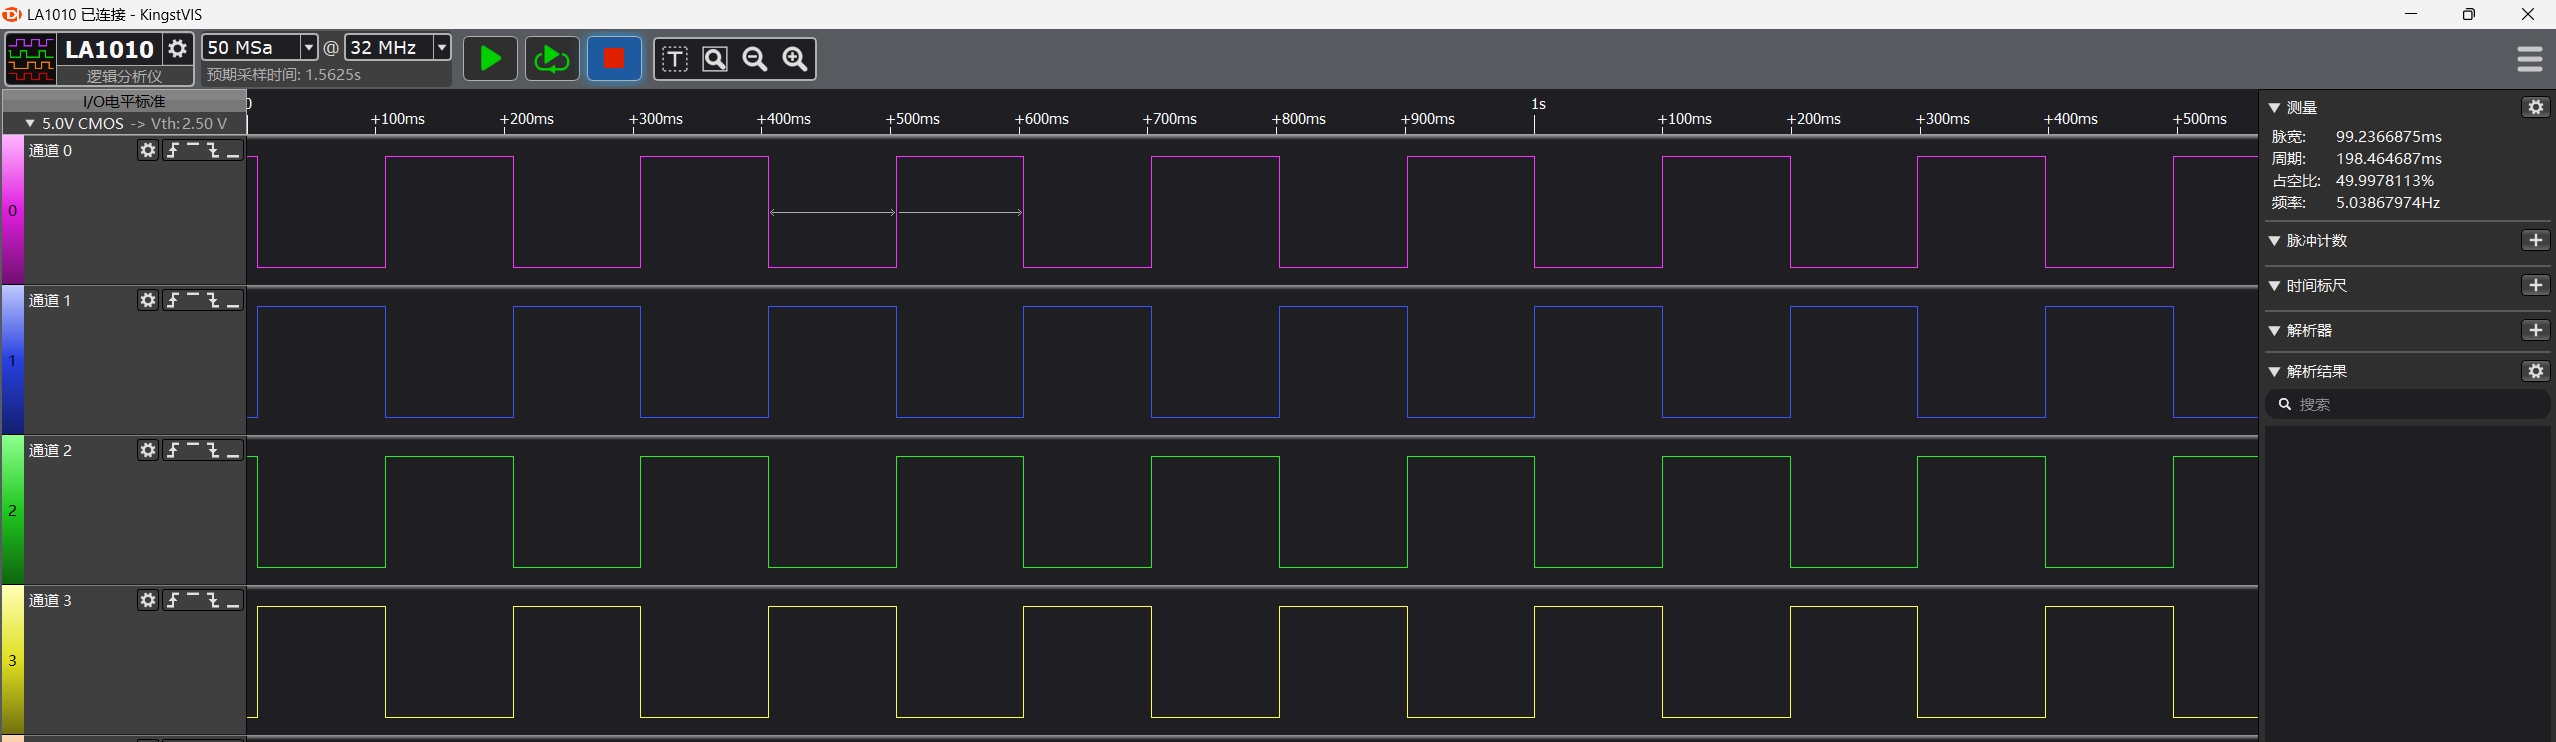Start repeated loop capture
The image size is (2556, 742).
pyautogui.click(x=551, y=59)
